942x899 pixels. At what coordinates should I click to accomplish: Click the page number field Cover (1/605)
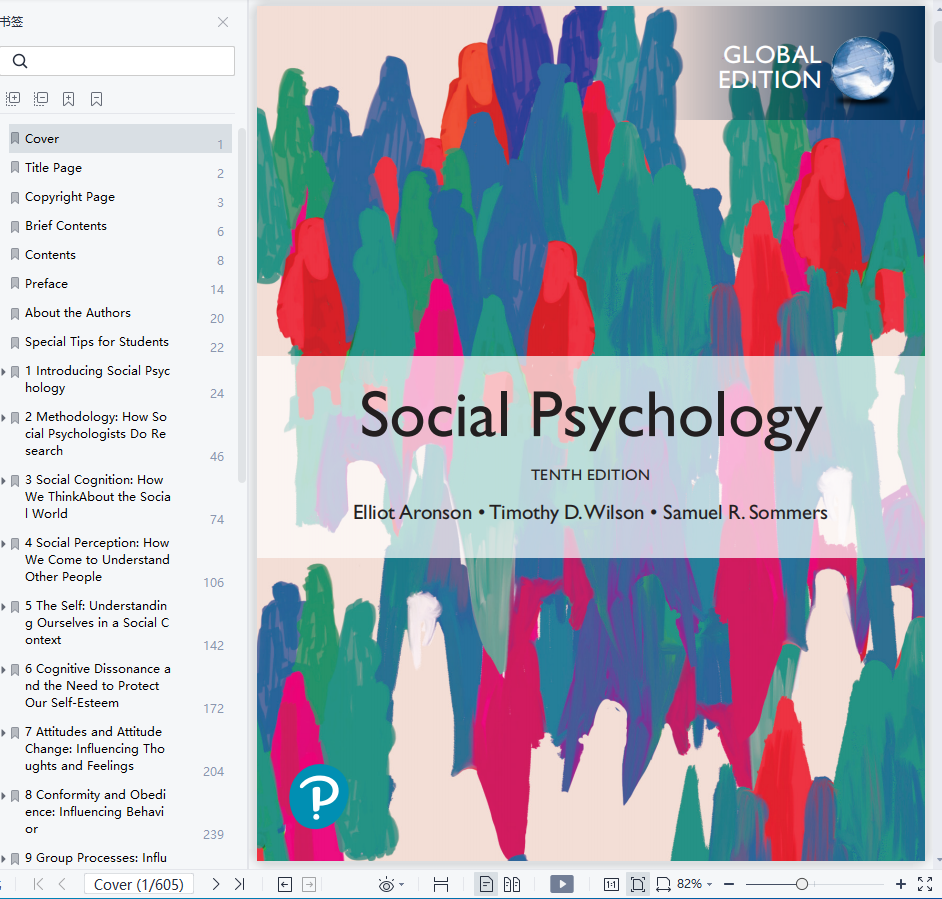[139, 884]
